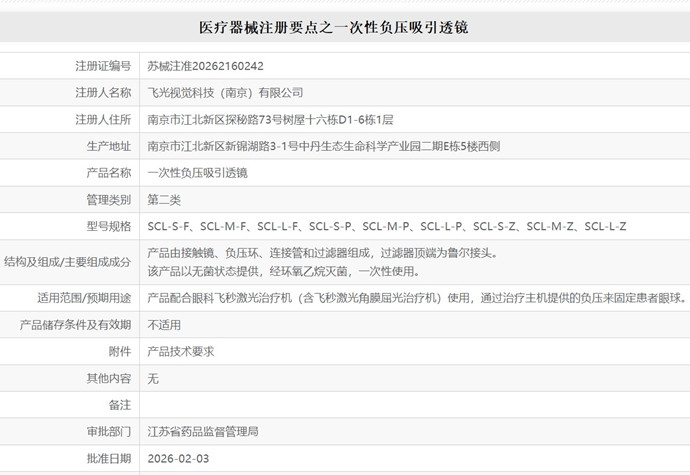This screenshot has height=475, width=690.
Task: Click line 产品由接触镜、负压环、连接管和过滤器组成
Action: point(323,253)
